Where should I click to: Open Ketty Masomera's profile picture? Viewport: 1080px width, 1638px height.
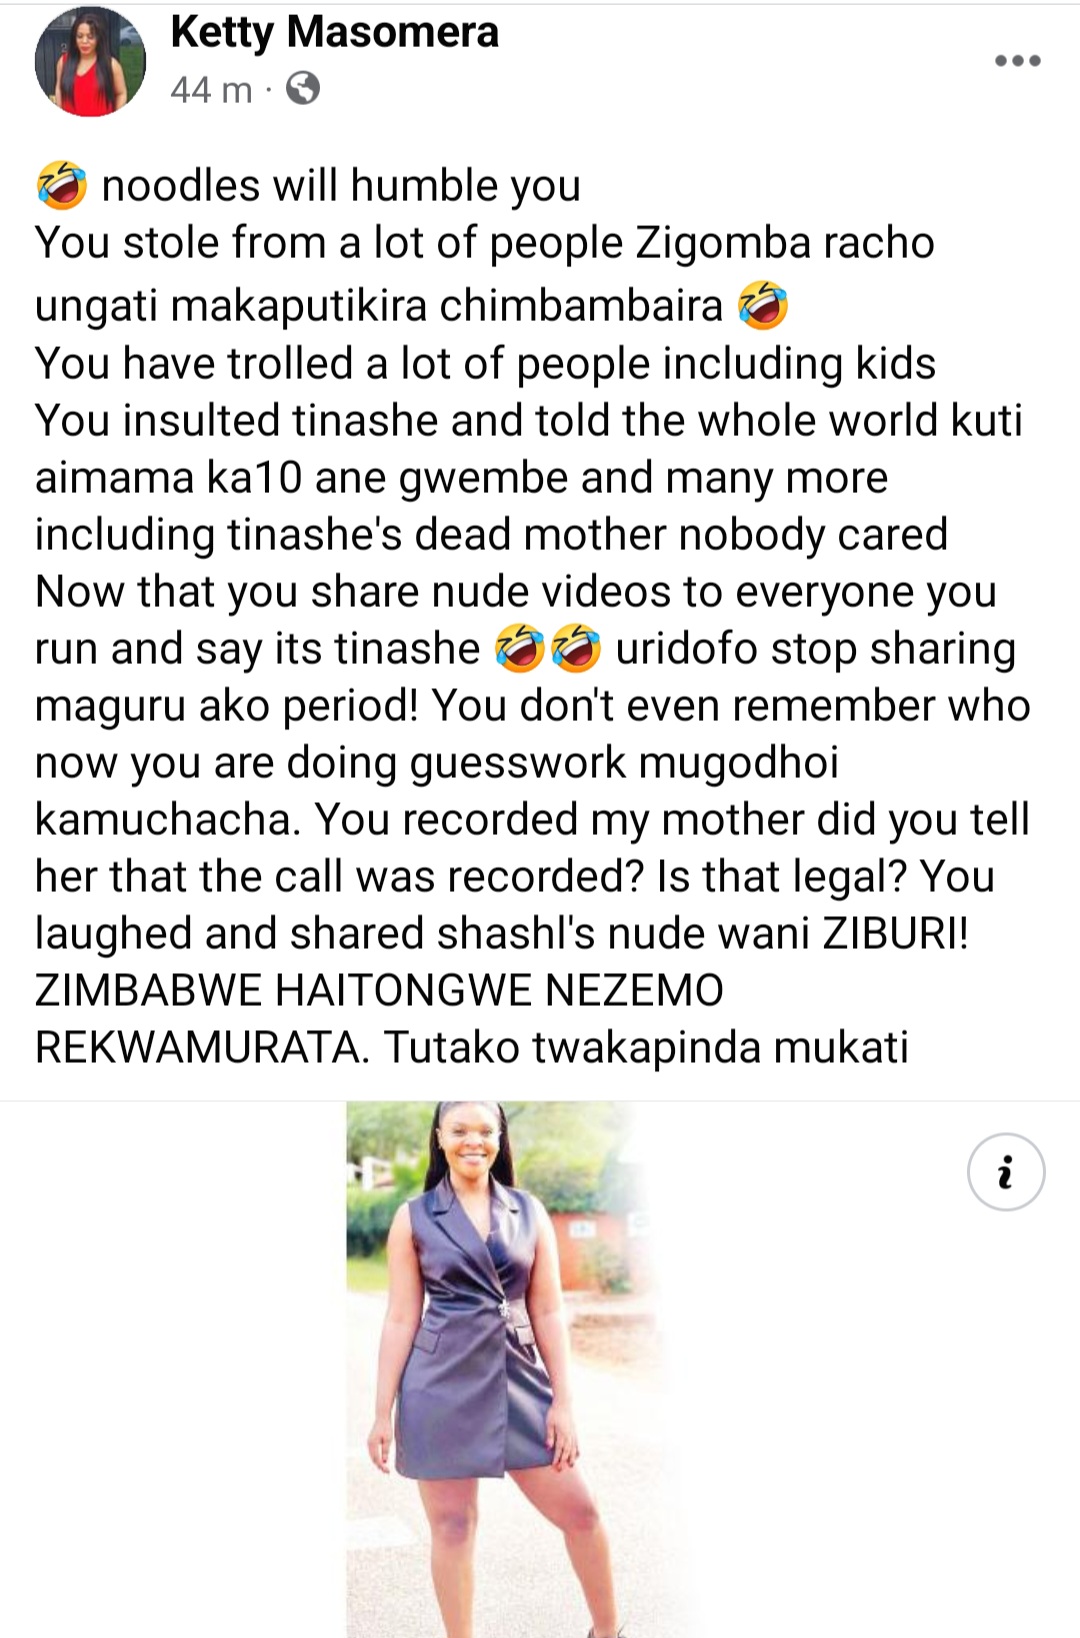click(90, 61)
